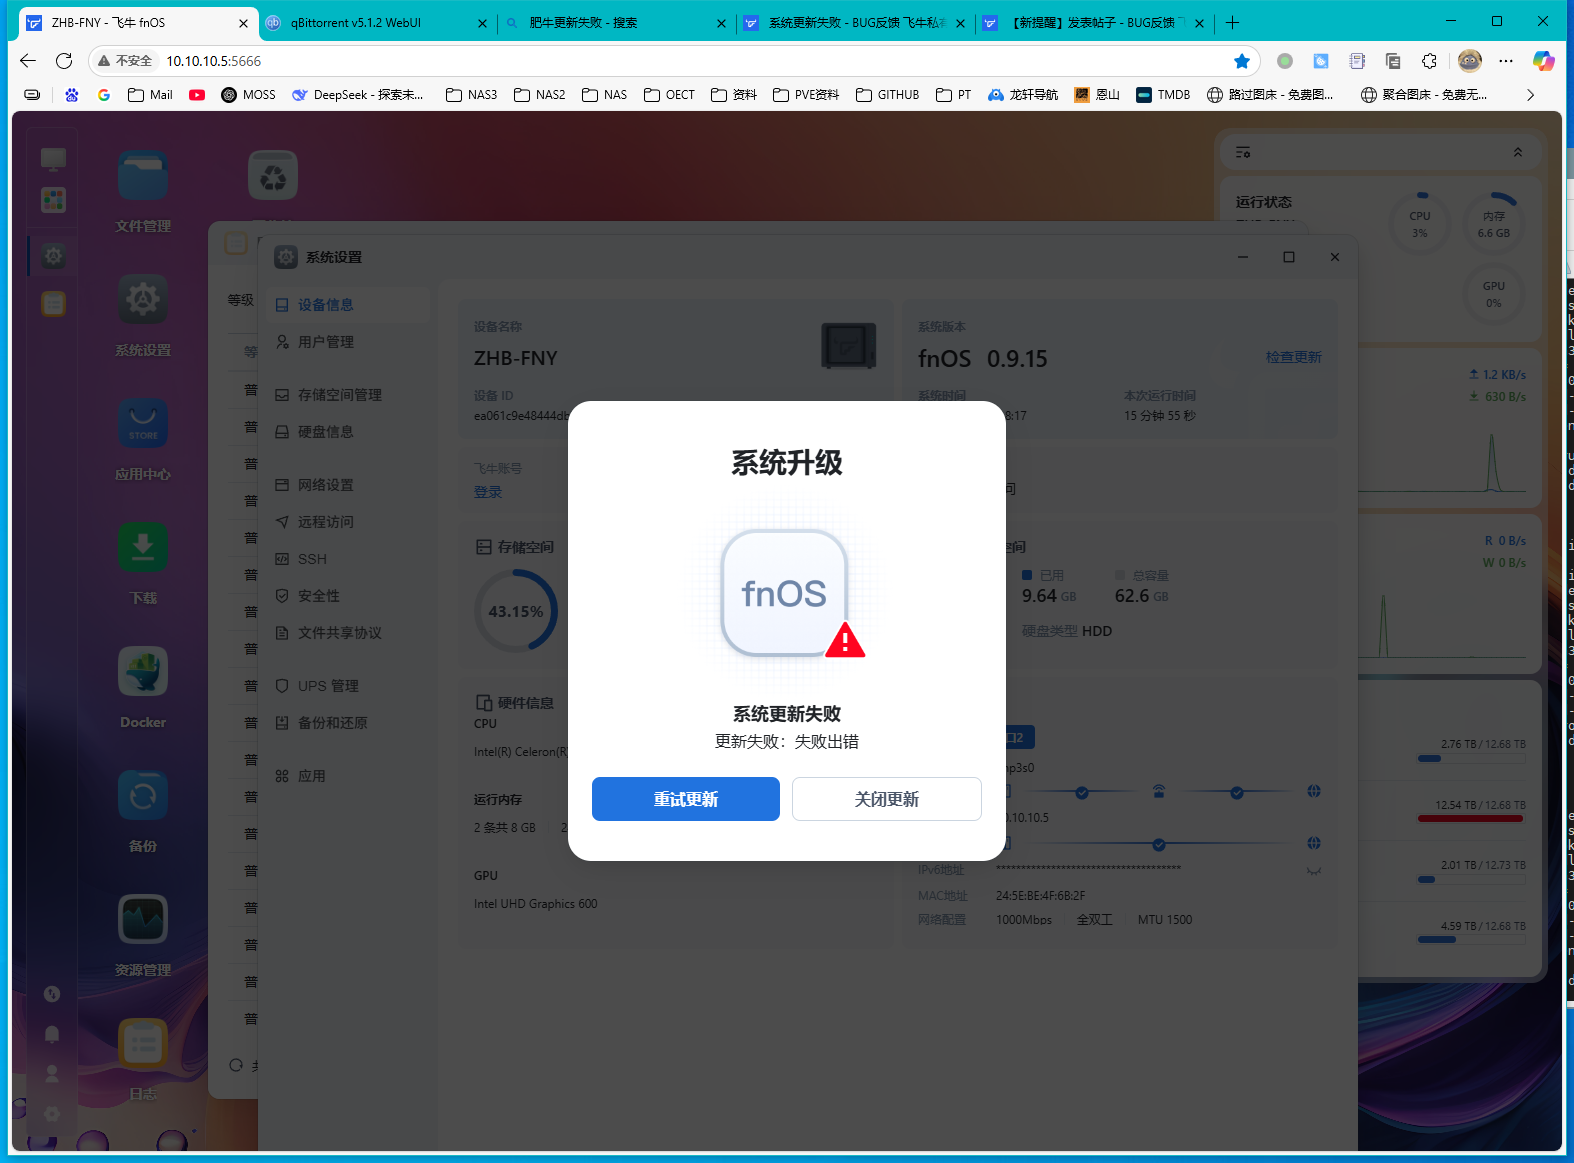Reload the page with the refresh icon
Screen dimensions: 1574x1163
64,61
